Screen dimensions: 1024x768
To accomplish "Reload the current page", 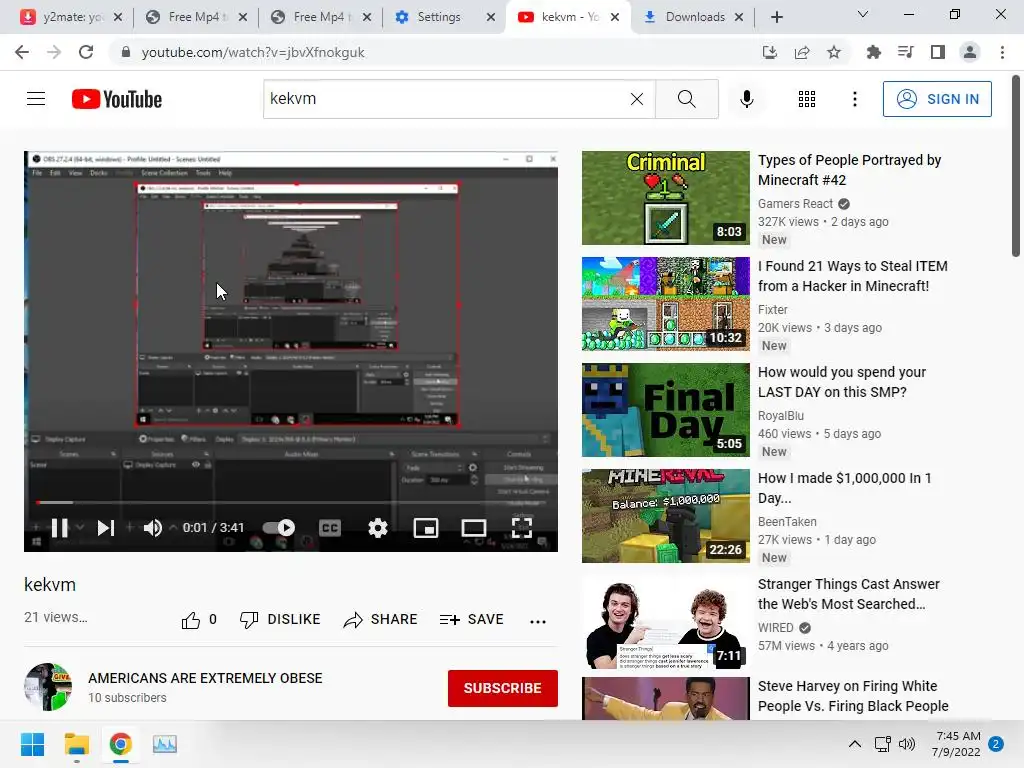I will (x=86, y=52).
